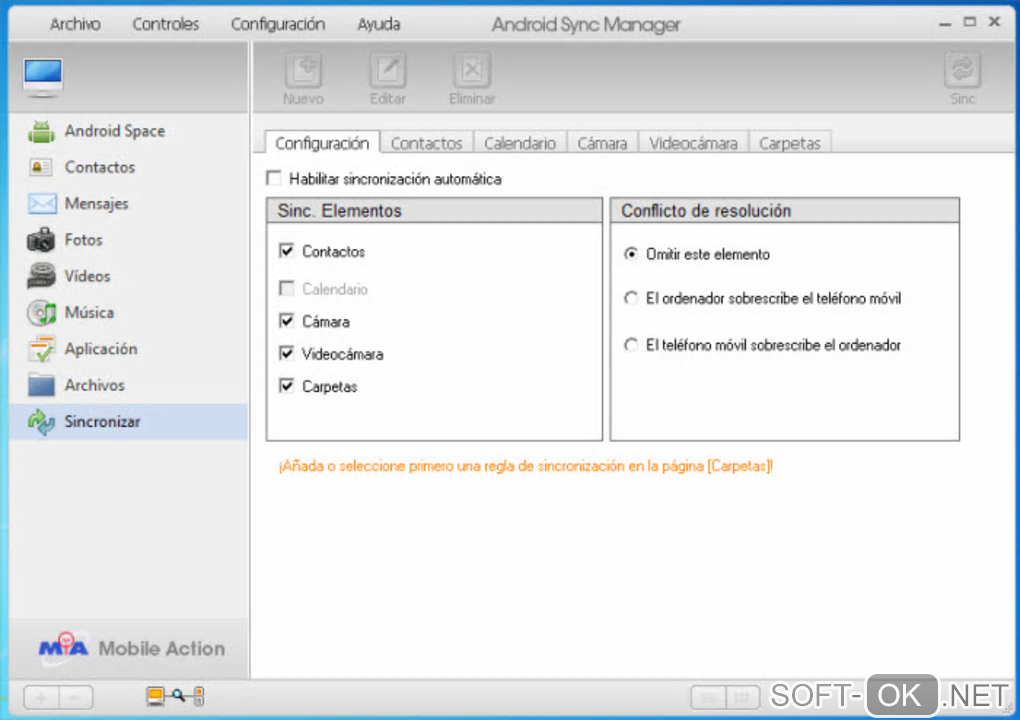Switch to the Configuración tab
This screenshot has height=720, width=1020.
[322, 143]
